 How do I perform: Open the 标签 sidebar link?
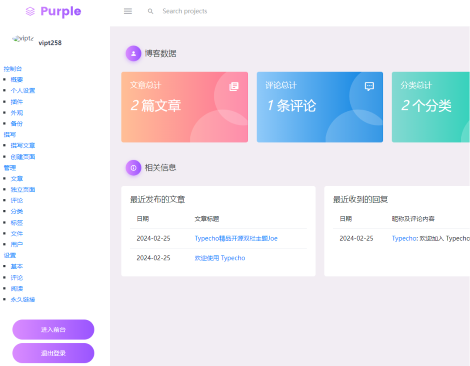point(17,222)
